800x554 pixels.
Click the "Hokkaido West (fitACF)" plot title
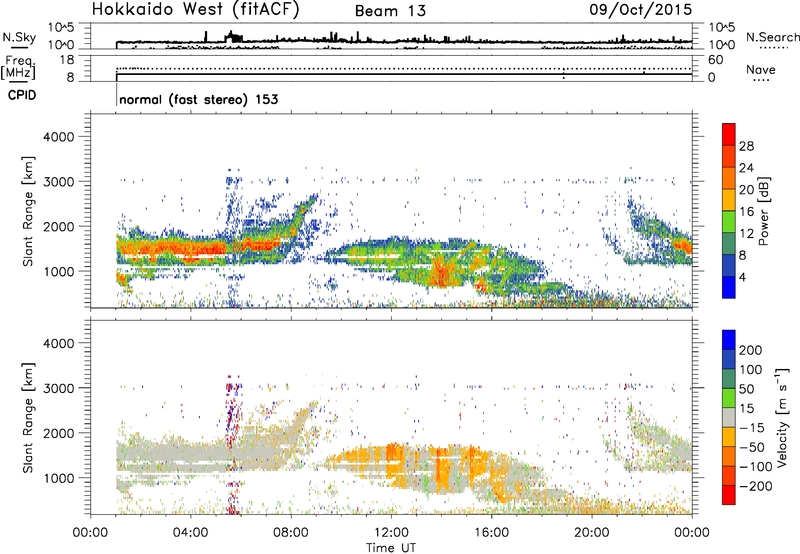tap(195, 10)
